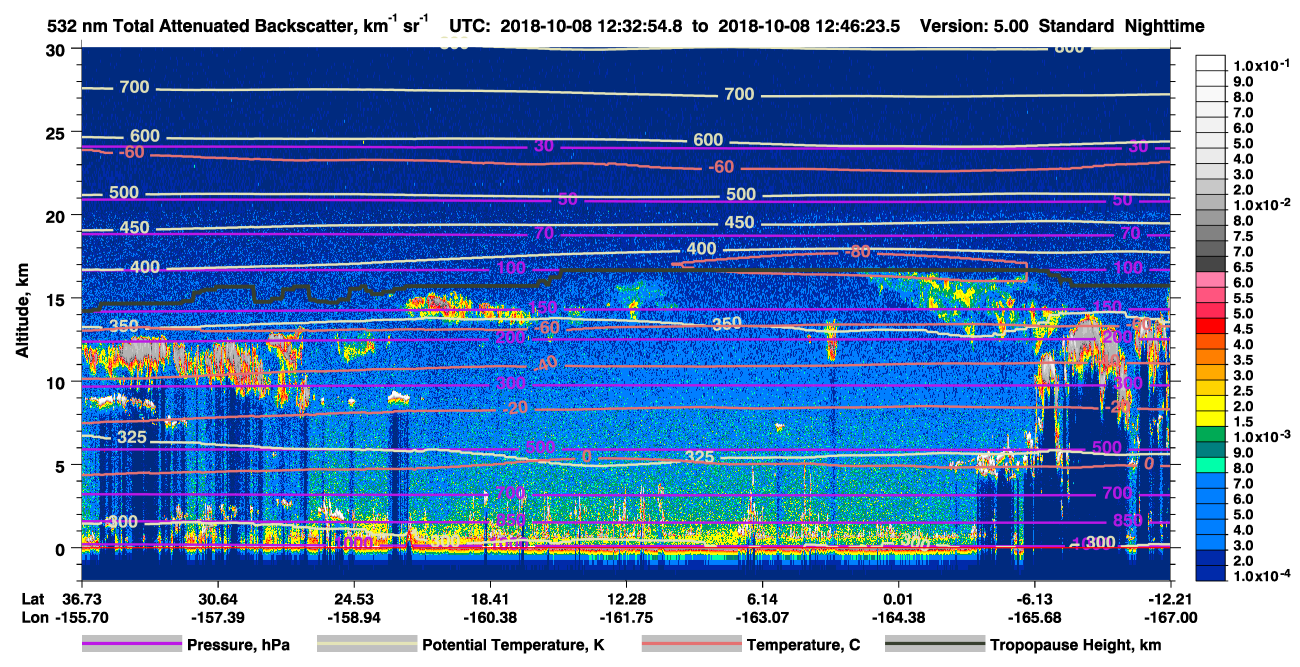This screenshot has width=1300, height=667.
Task: Click the altitude tick label 25
Action: point(57,132)
